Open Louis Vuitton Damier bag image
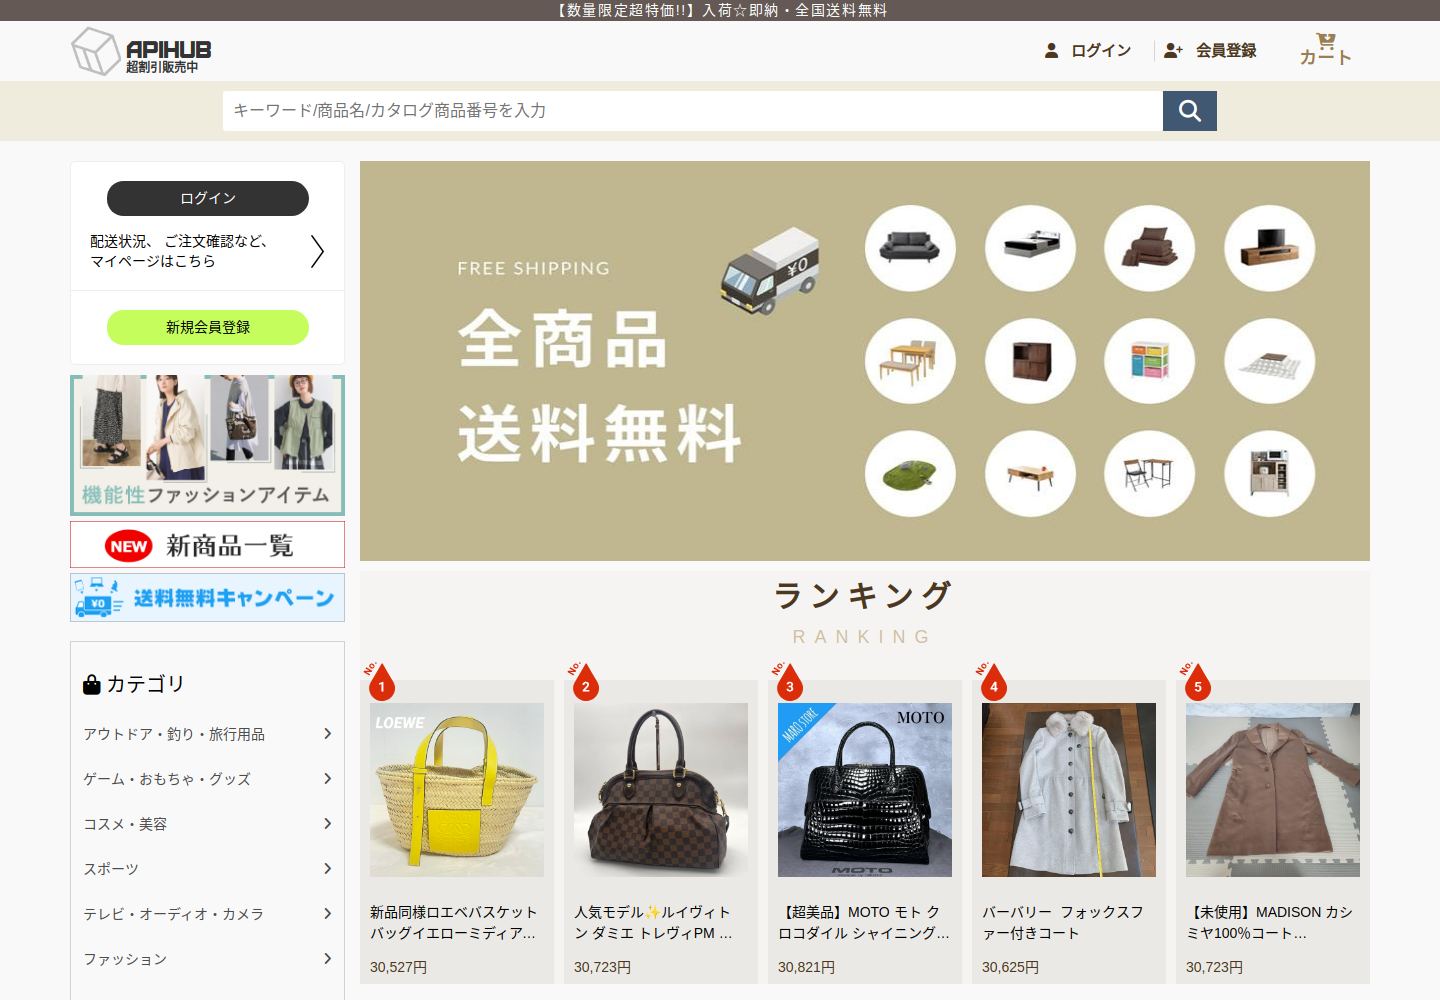 [x=661, y=790]
